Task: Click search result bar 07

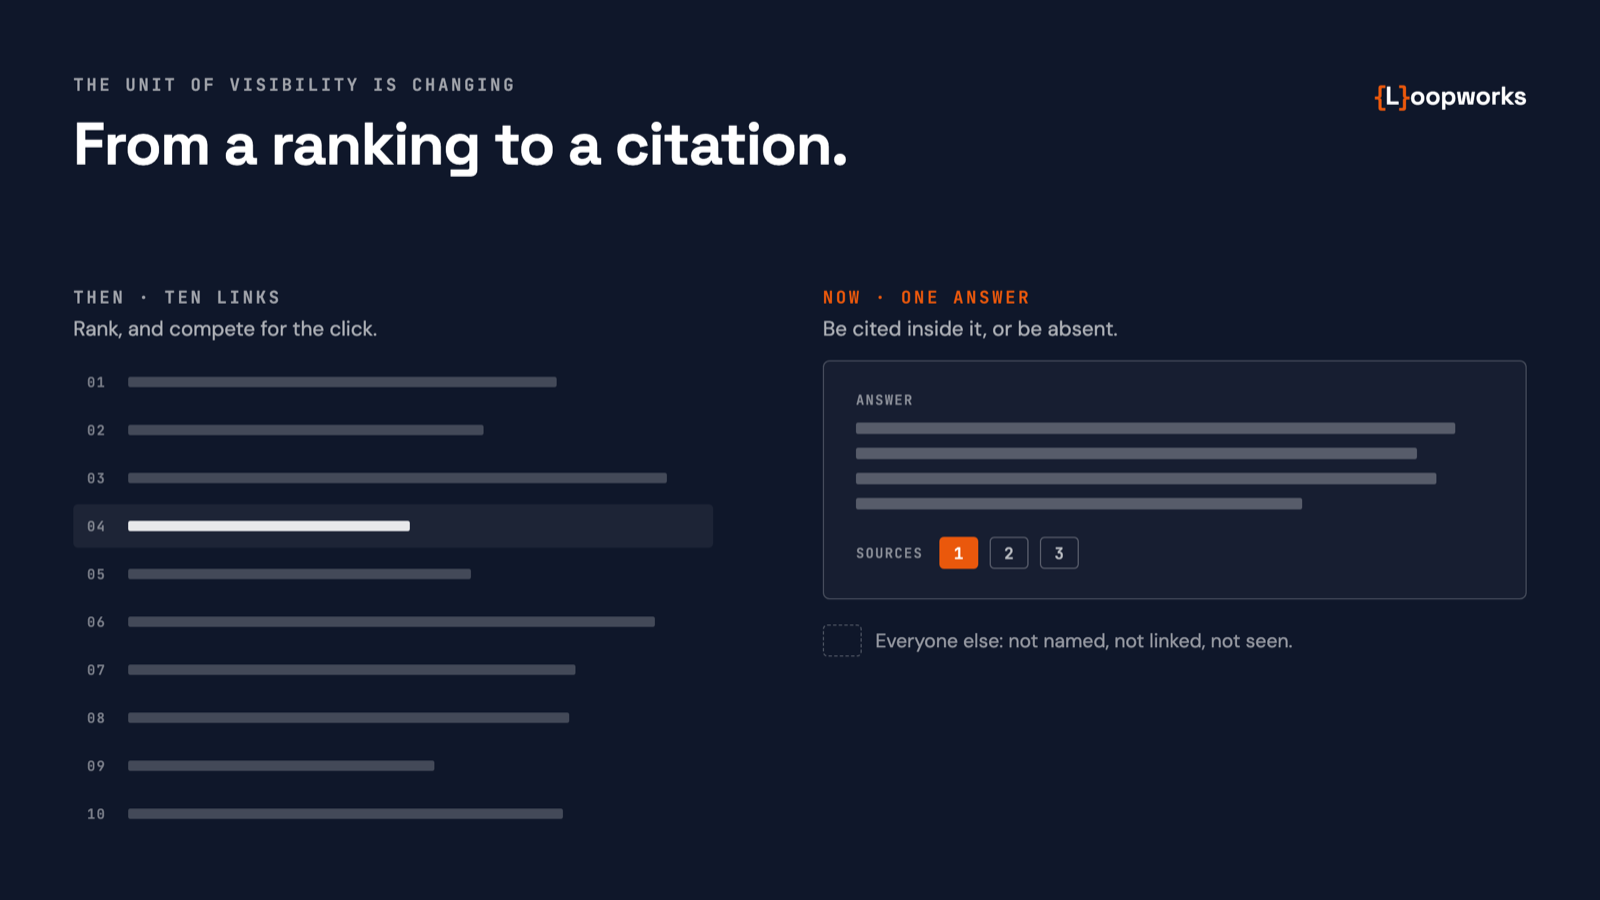Action: pos(352,670)
